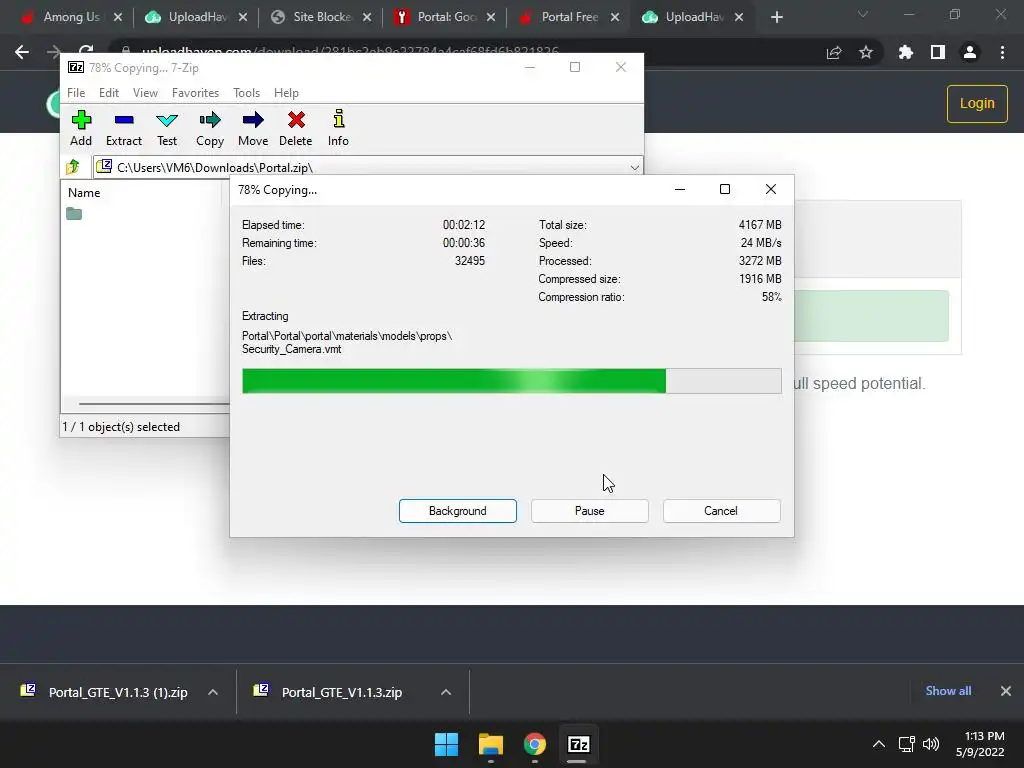This screenshot has height=768, width=1024.
Task: Open File Explorer from the taskbar
Action: pos(490,744)
